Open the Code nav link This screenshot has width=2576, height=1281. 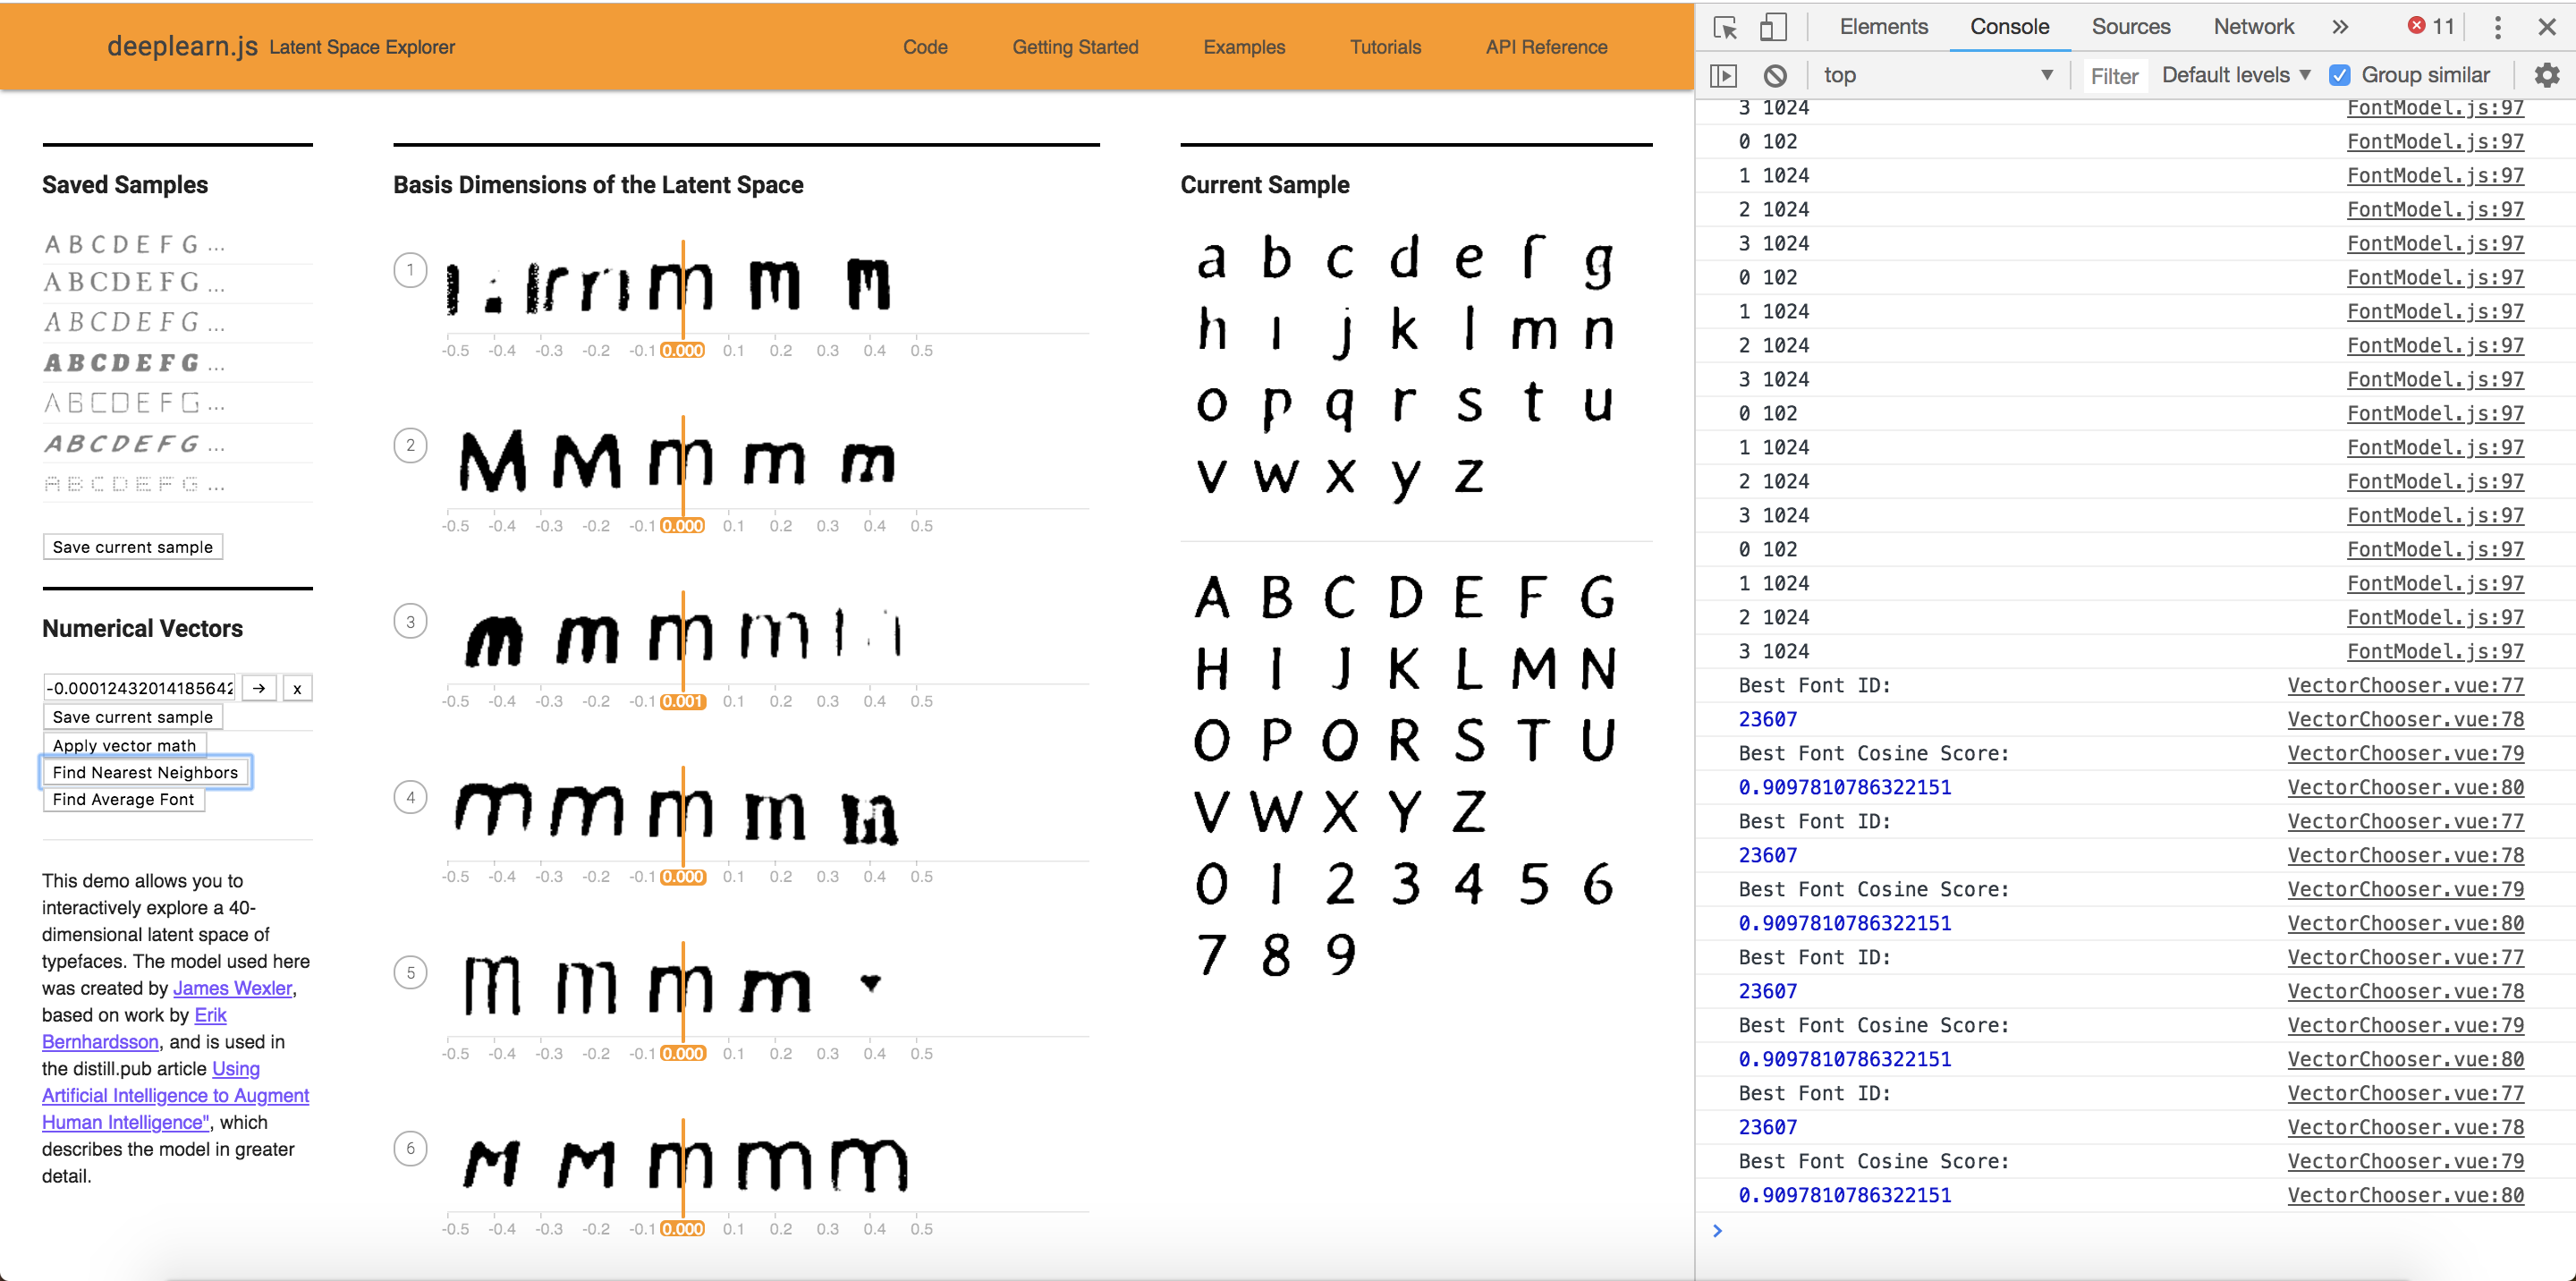(x=925, y=47)
